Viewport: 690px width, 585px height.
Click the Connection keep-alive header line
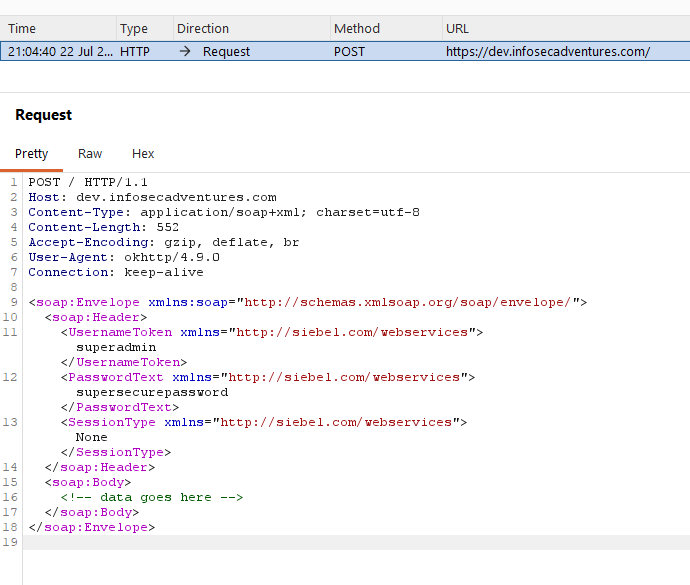click(x=116, y=272)
